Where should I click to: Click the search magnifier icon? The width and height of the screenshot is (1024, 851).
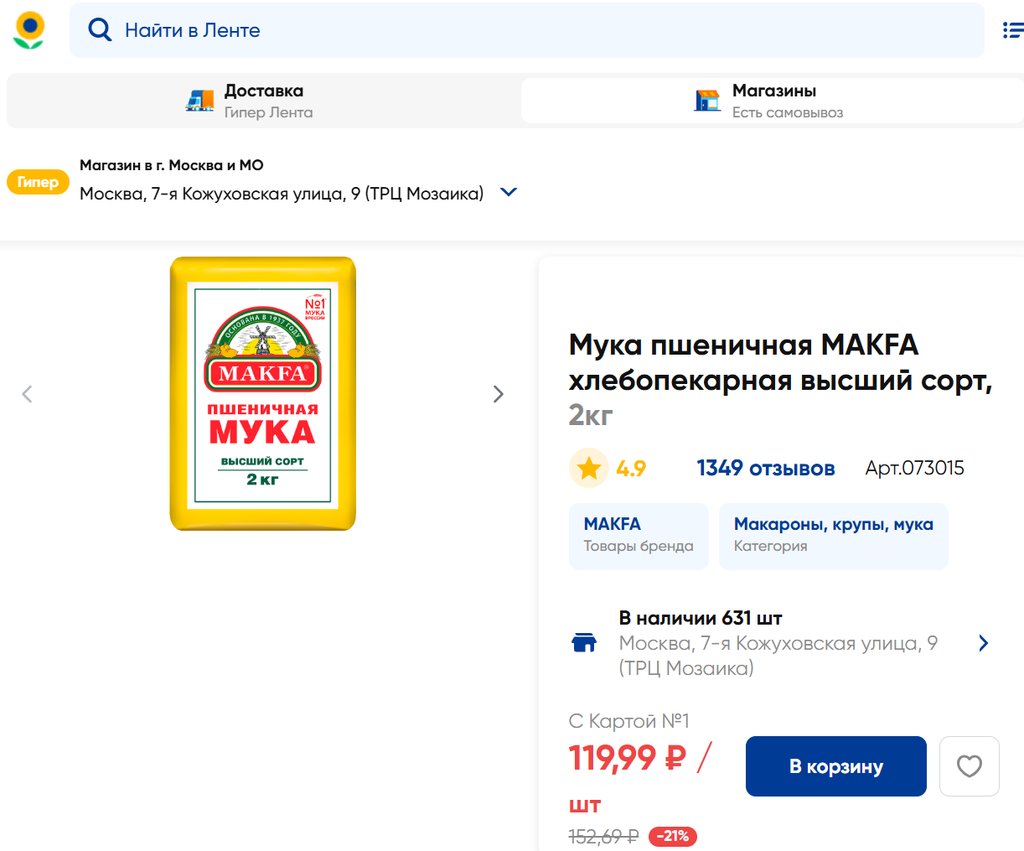coord(100,30)
